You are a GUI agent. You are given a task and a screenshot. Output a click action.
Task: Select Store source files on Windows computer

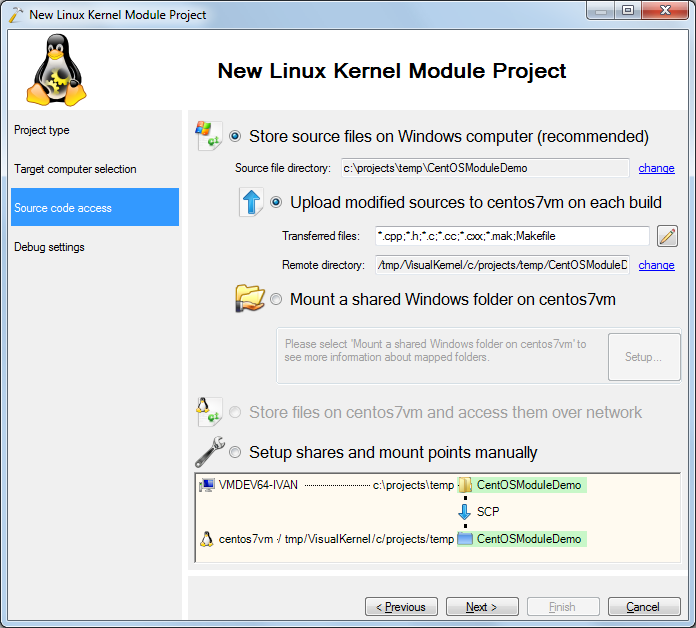235,136
